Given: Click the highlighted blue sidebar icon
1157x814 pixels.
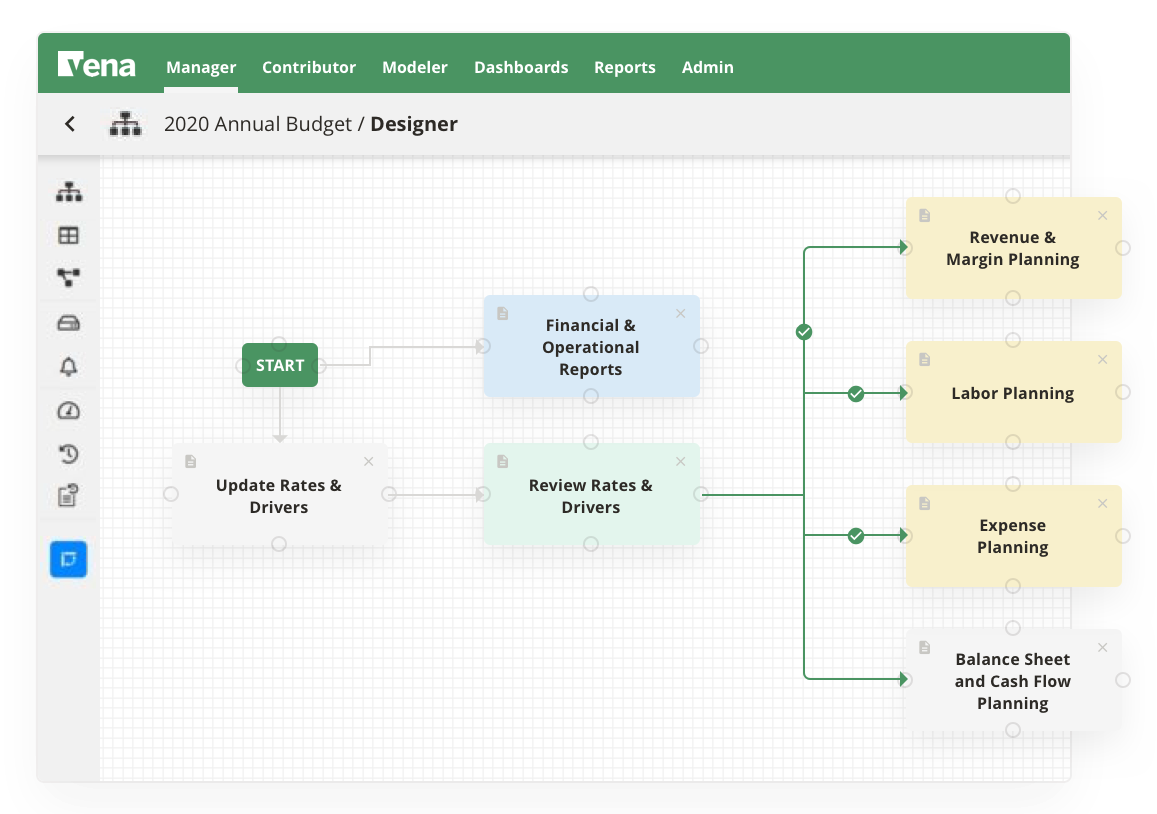Looking at the screenshot, I should 68,560.
